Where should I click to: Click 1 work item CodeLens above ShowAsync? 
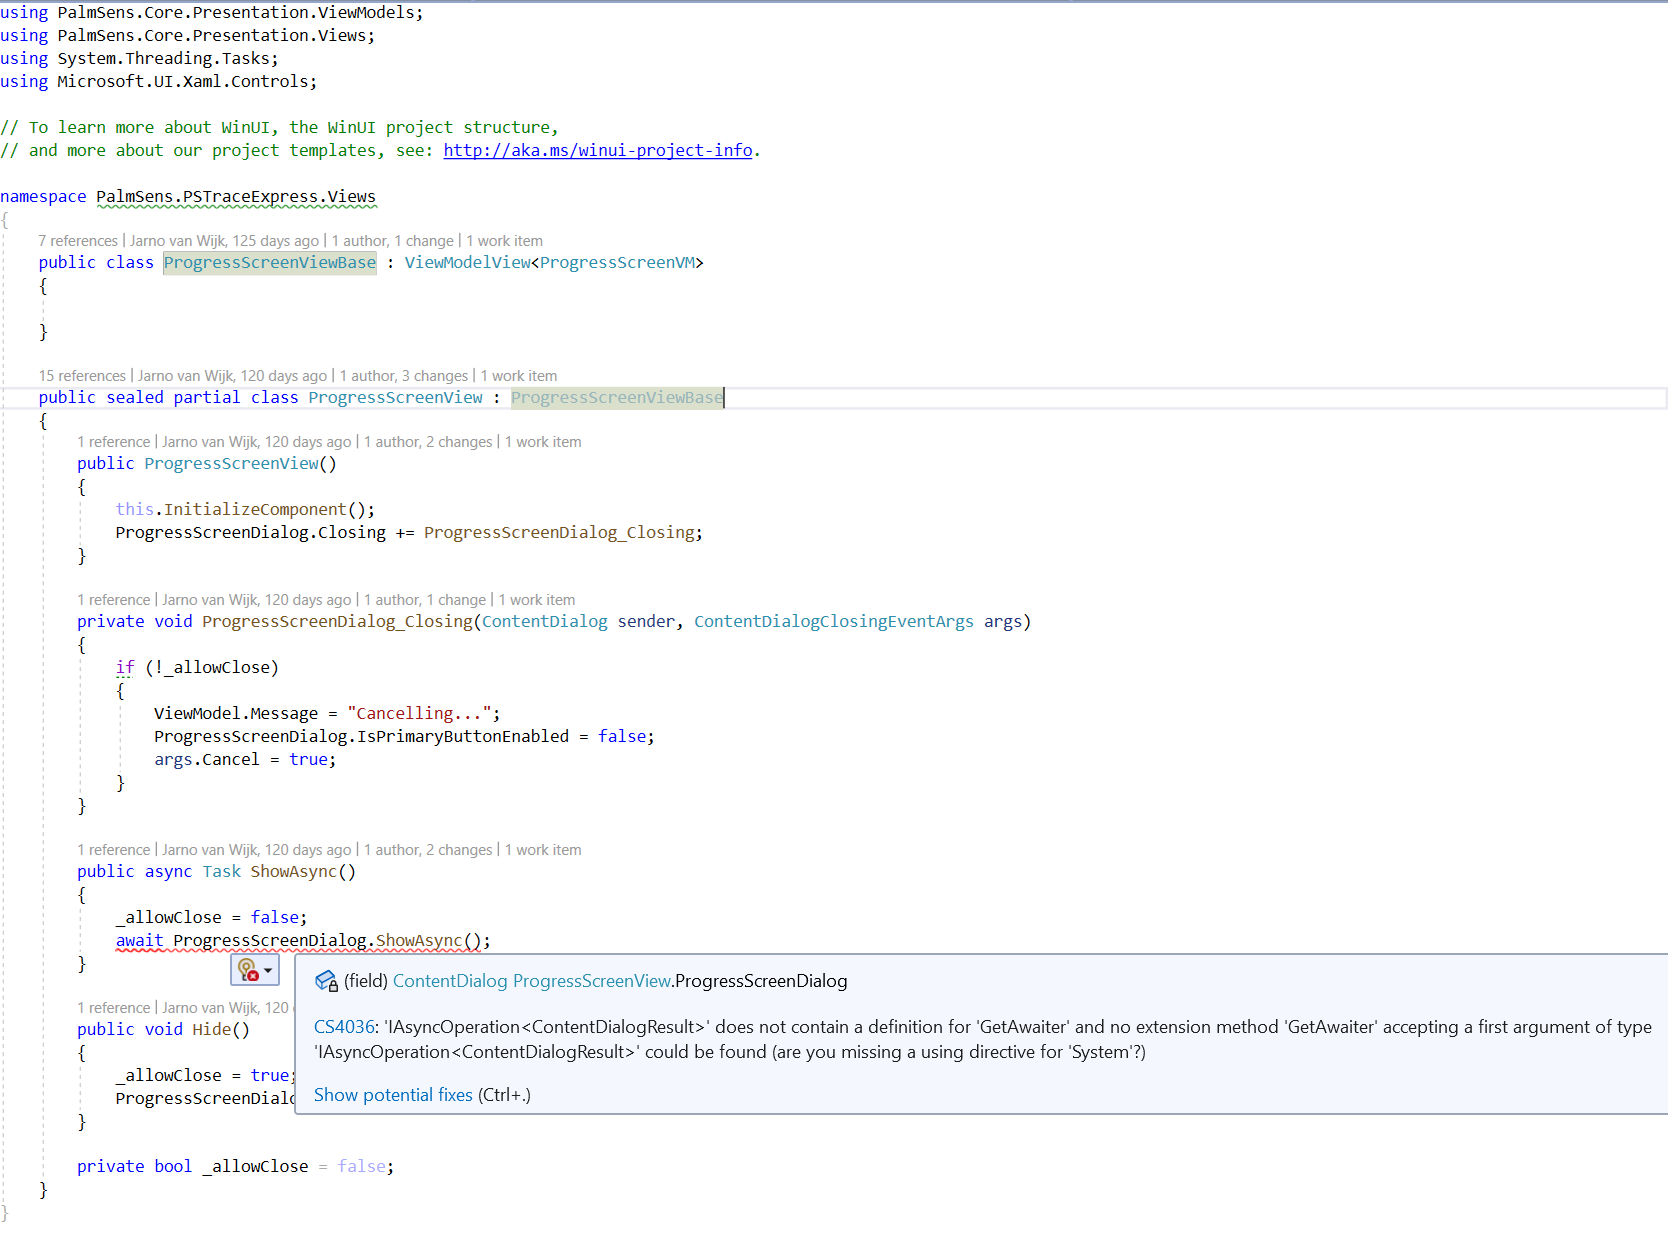tap(543, 849)
